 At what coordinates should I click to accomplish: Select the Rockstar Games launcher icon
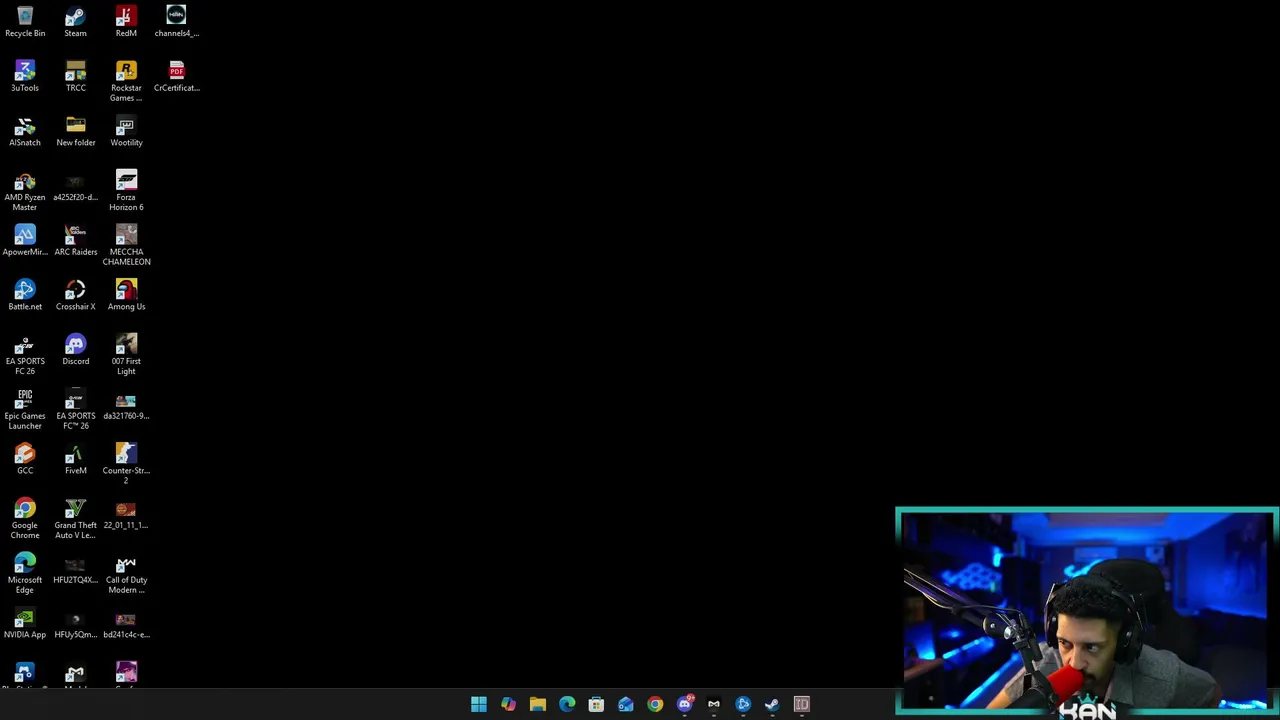click(126, 81)
